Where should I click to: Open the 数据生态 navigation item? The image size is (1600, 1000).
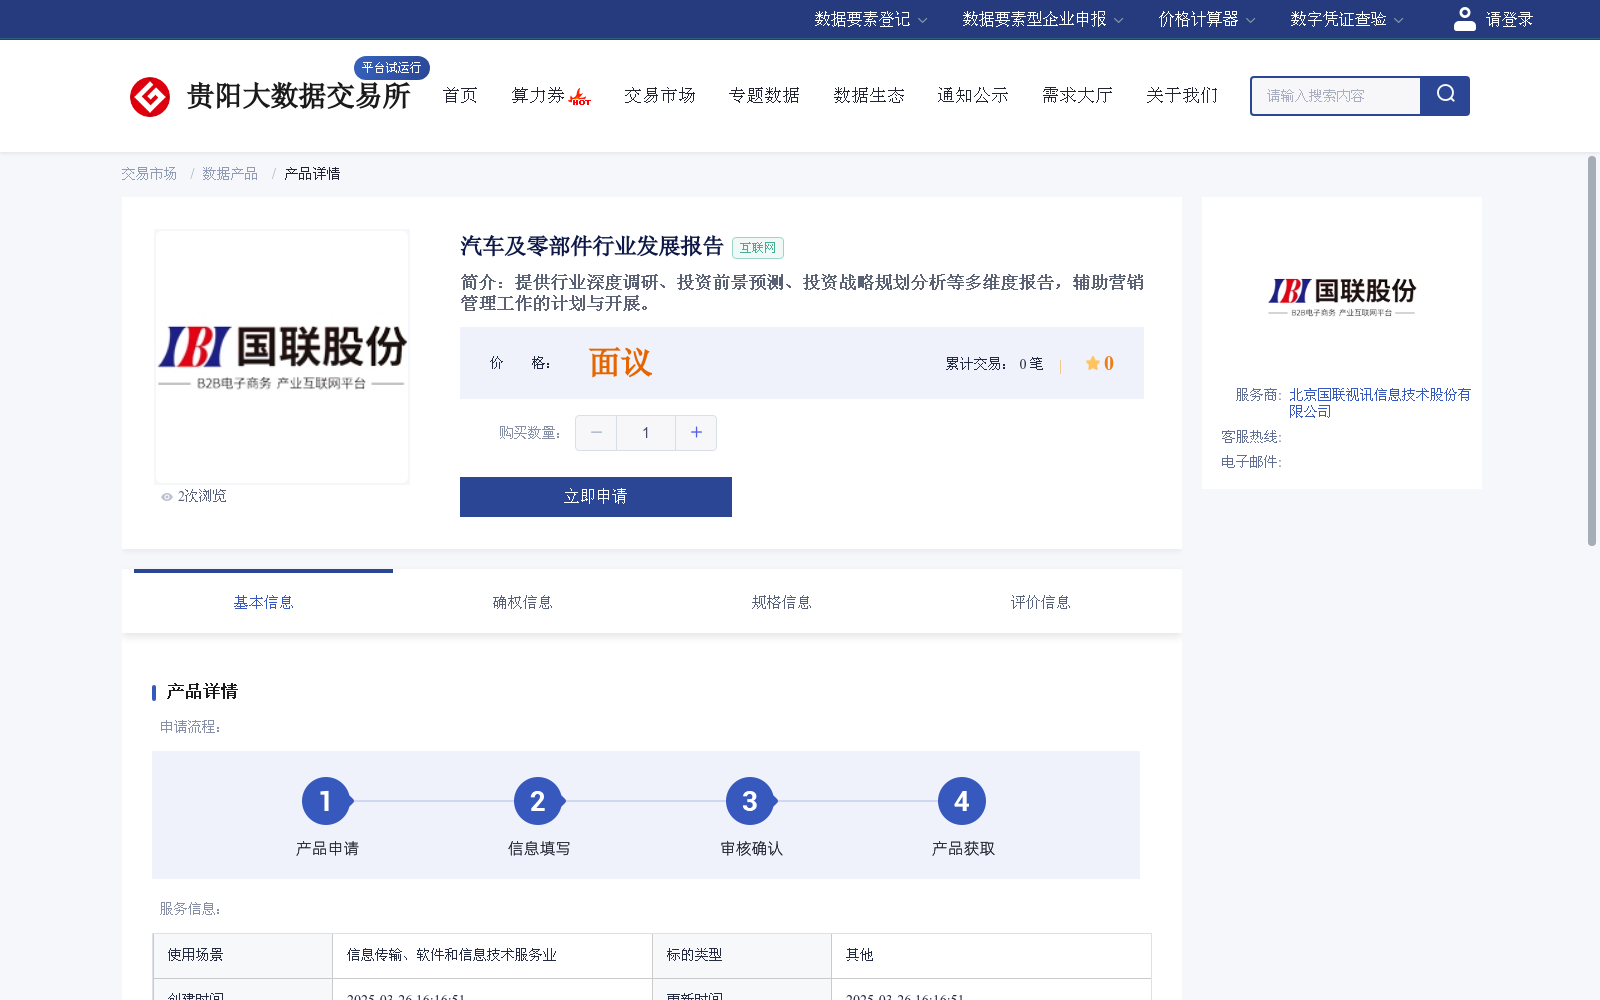[869, 95]
